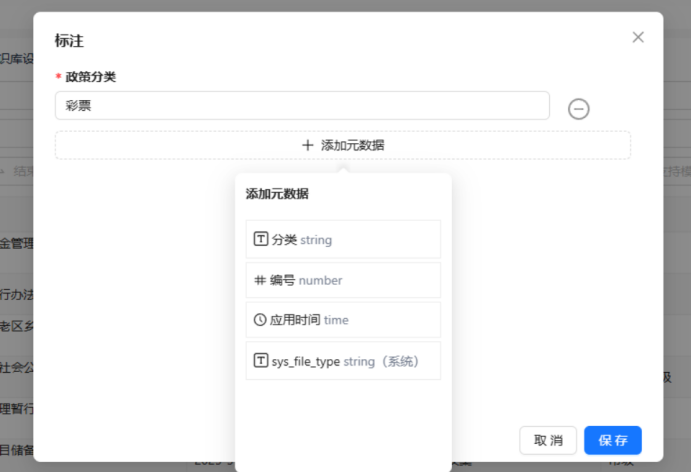The height and width of the screenshot is (473, 692).
Task: Click the plus icon beside 添加元数据
Action: click(x=308, y=145)
